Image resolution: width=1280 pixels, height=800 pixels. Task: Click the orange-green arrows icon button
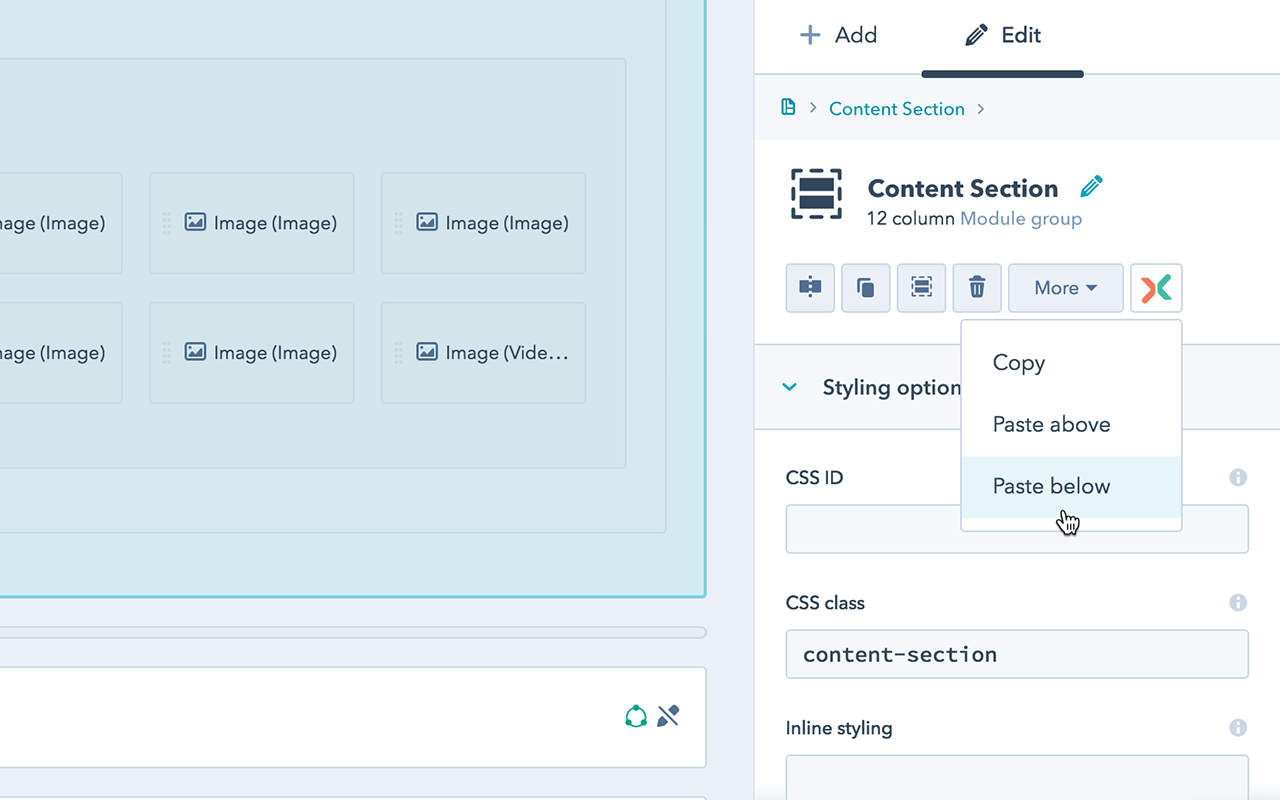1156,288
